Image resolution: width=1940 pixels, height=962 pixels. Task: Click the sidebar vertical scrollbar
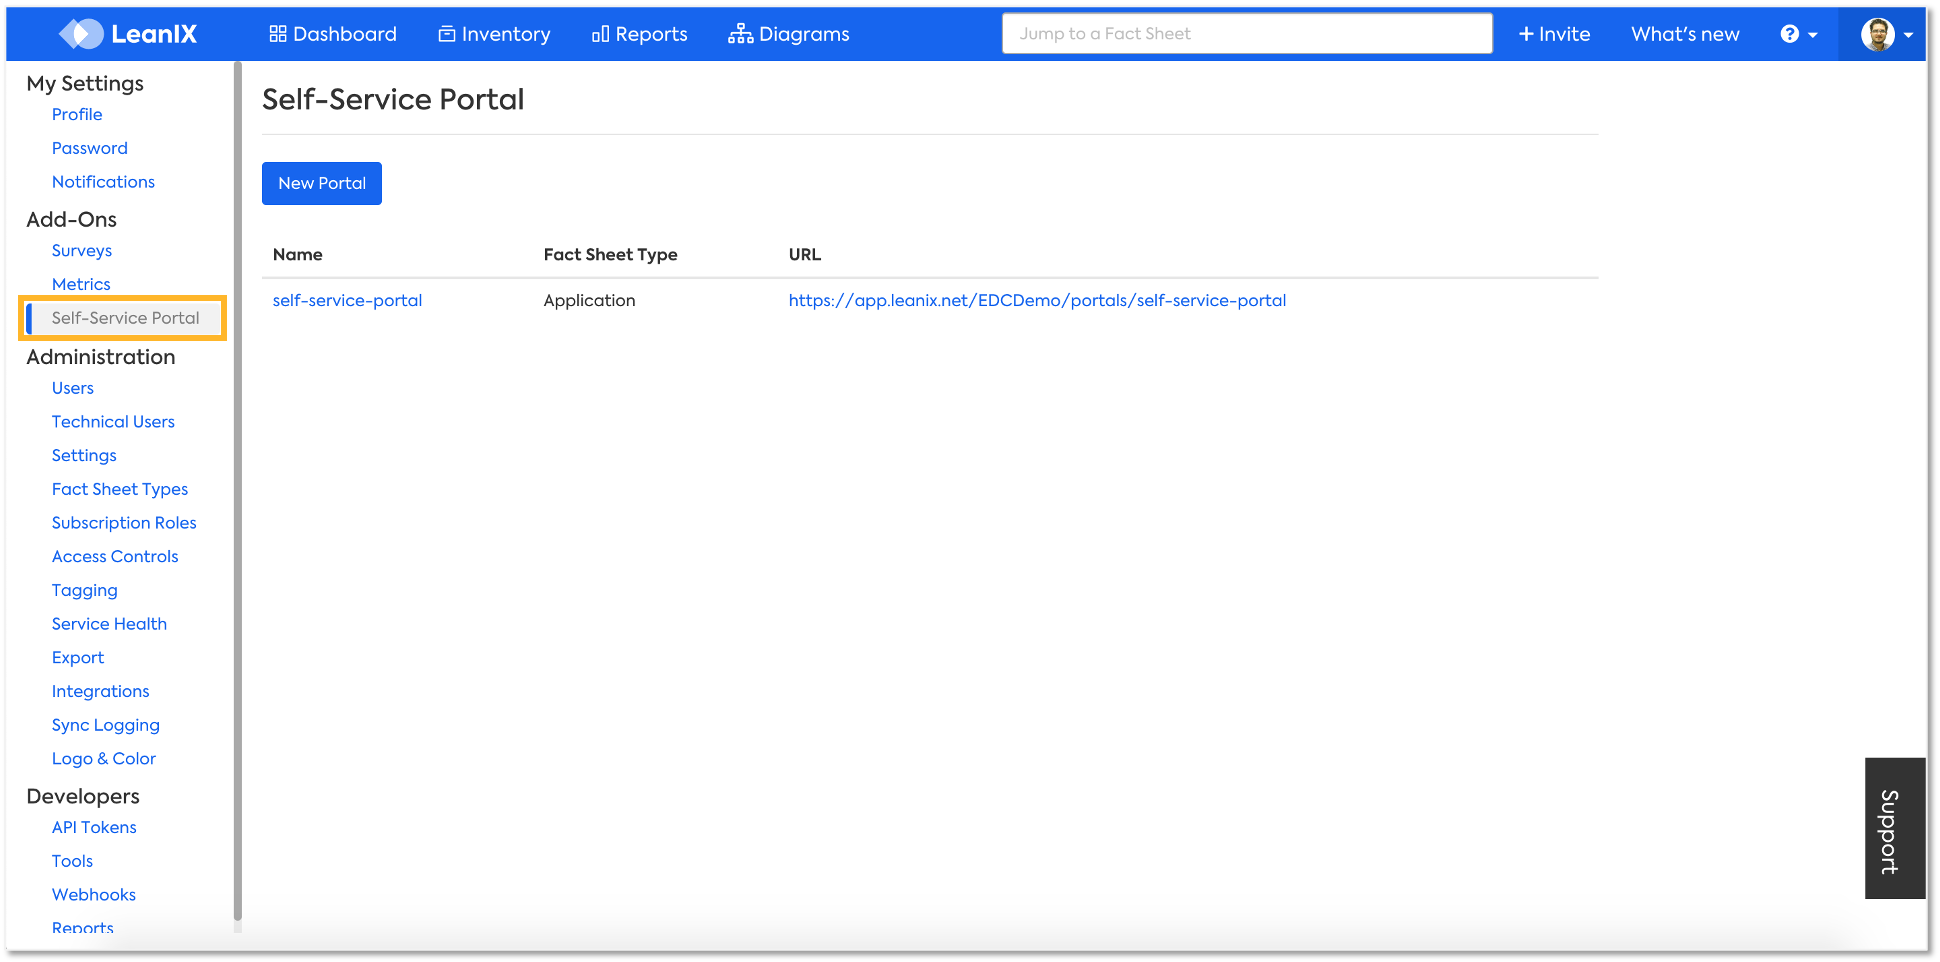click(x=237, y=490)
